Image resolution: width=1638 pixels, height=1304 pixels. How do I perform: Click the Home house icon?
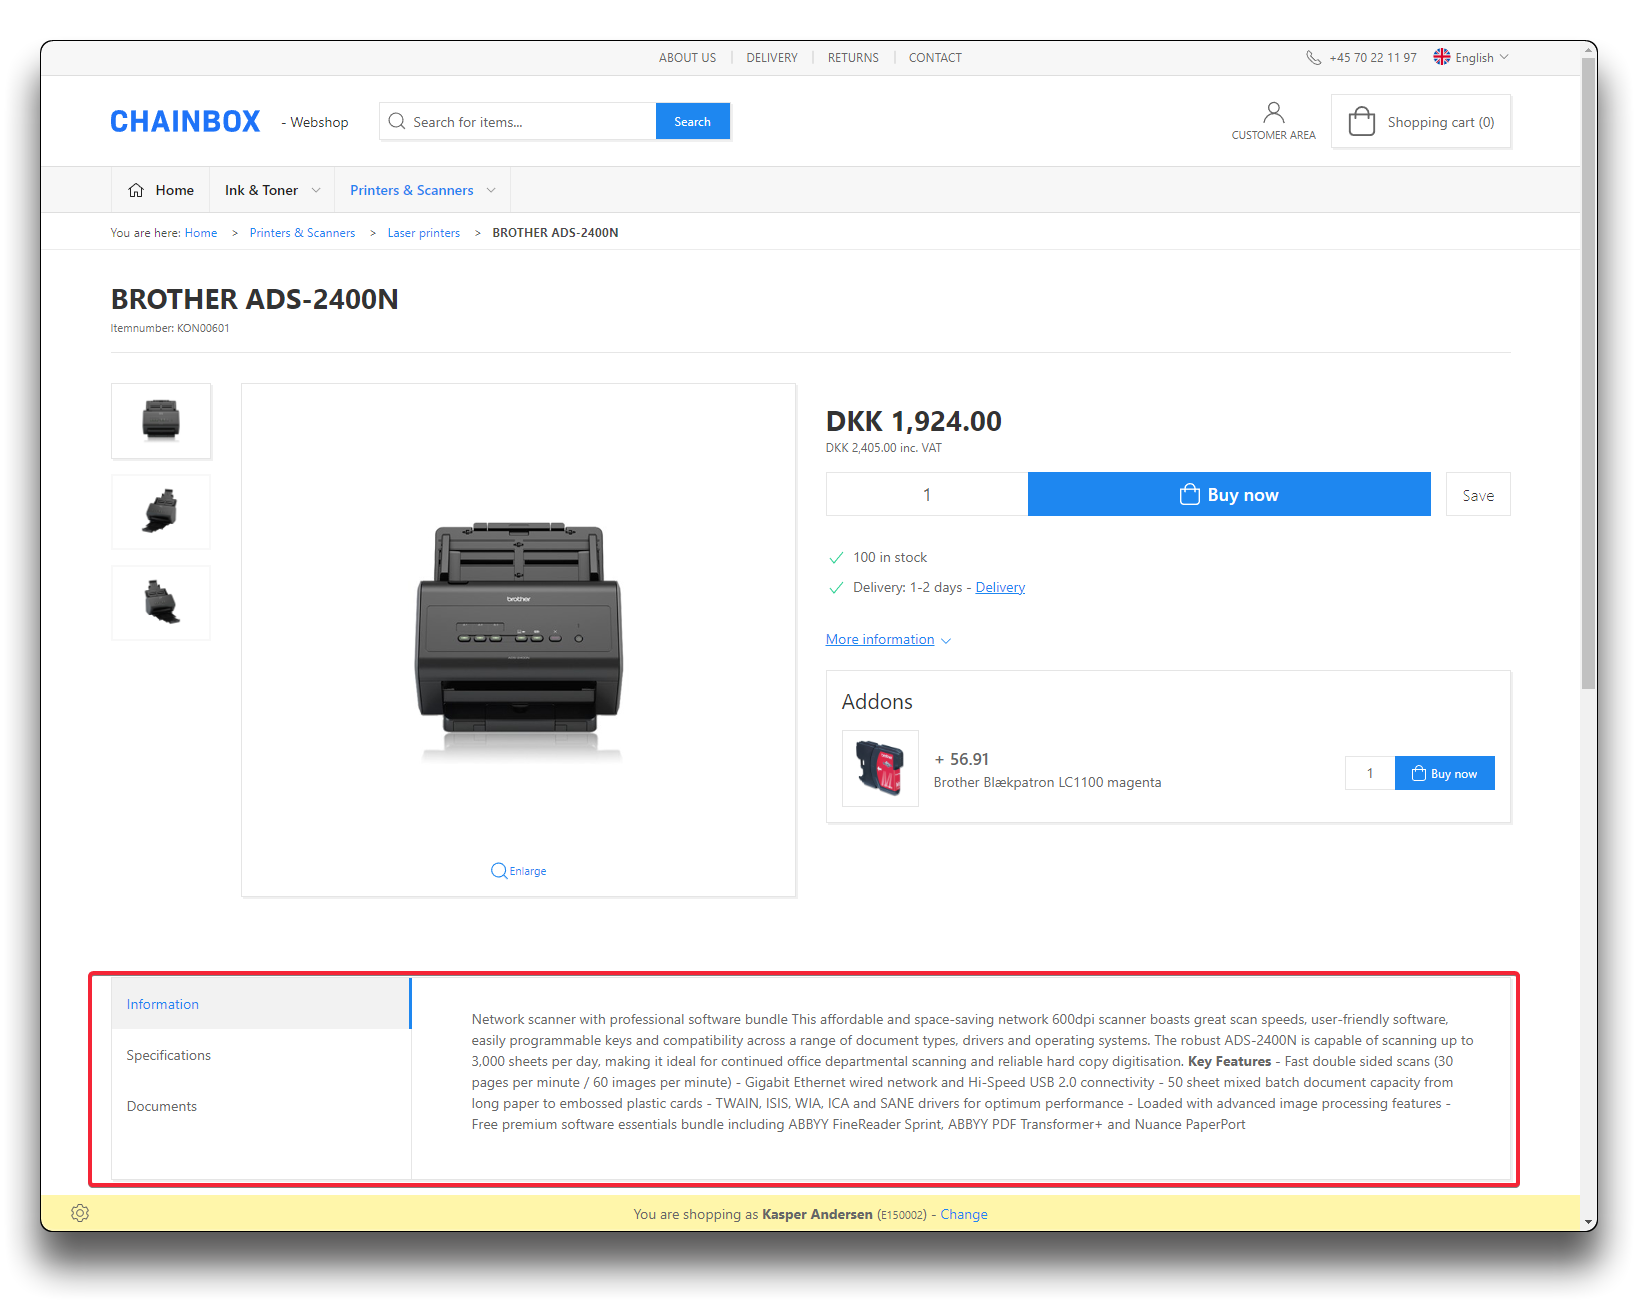[x=136, y=190]
